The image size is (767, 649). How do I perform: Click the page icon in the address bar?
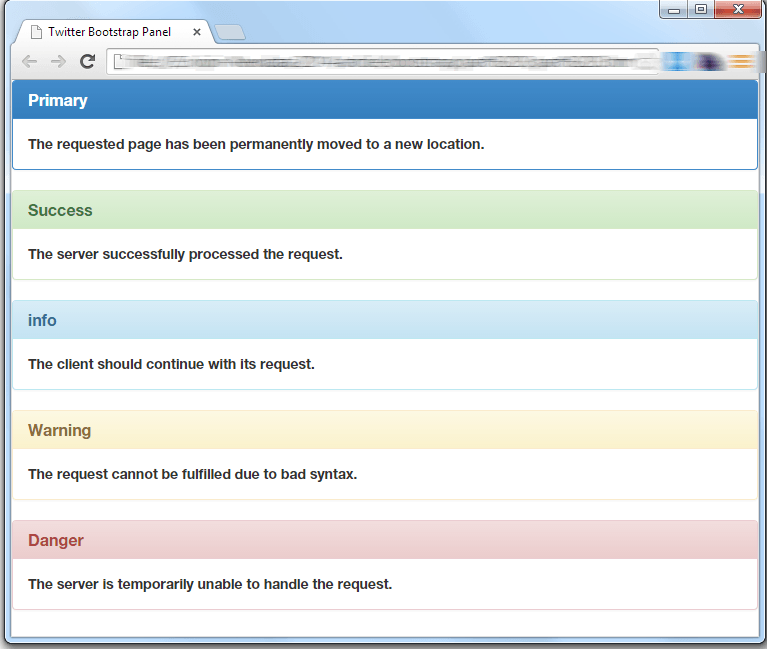(x=118, y=62)
